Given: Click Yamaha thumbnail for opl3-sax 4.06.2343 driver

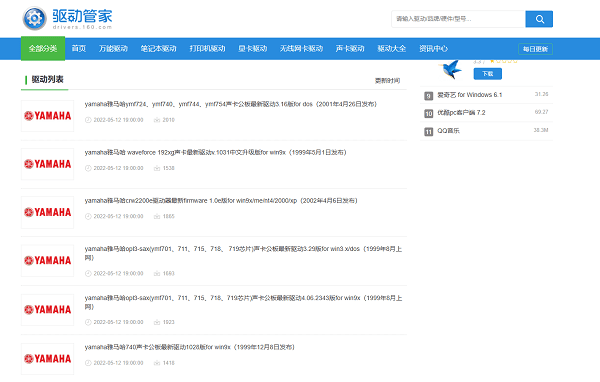Looking at the screenshot, I should [47, 309].
